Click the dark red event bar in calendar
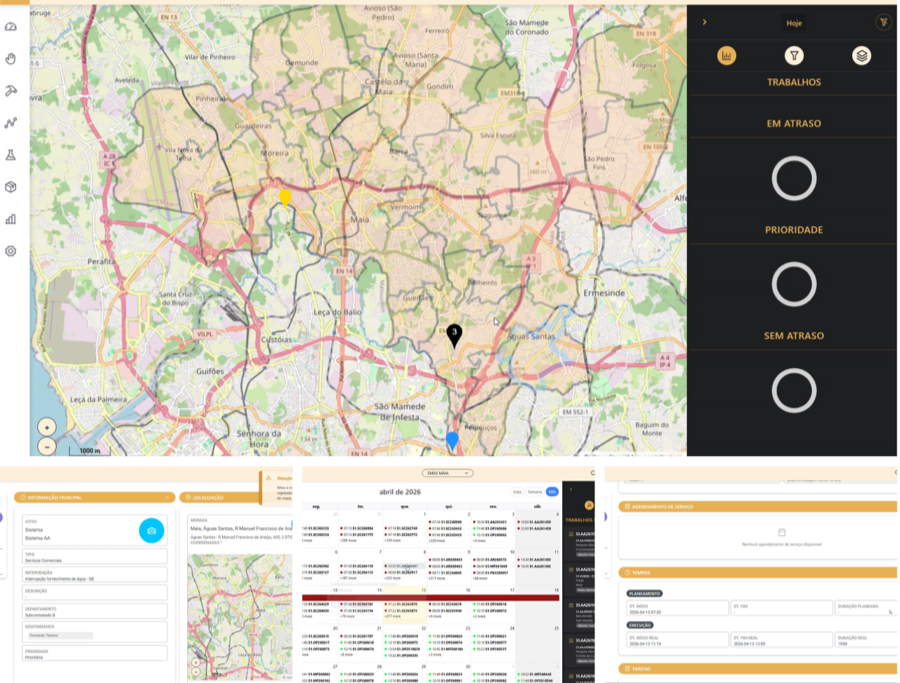Screen dimensions: 900x683 430,598
